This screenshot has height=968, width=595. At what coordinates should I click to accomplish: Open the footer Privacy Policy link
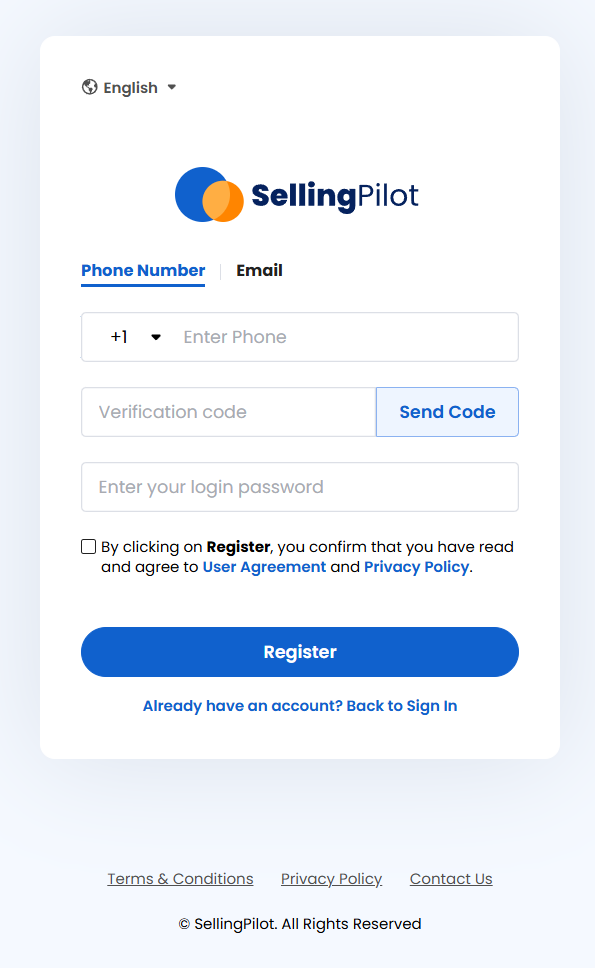pos(331,878)
